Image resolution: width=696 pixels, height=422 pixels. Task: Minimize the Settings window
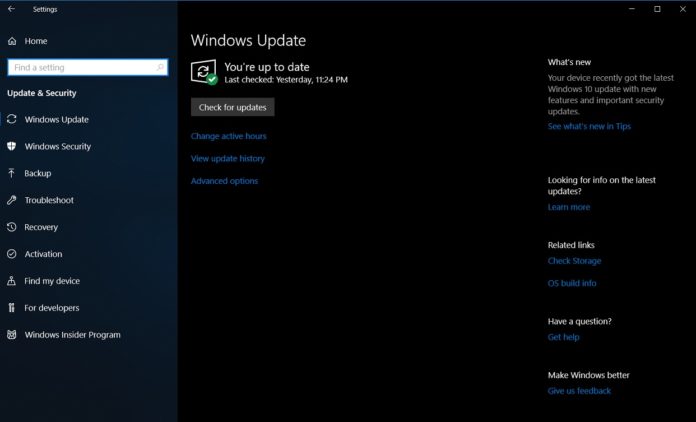(x=632, y=9)
